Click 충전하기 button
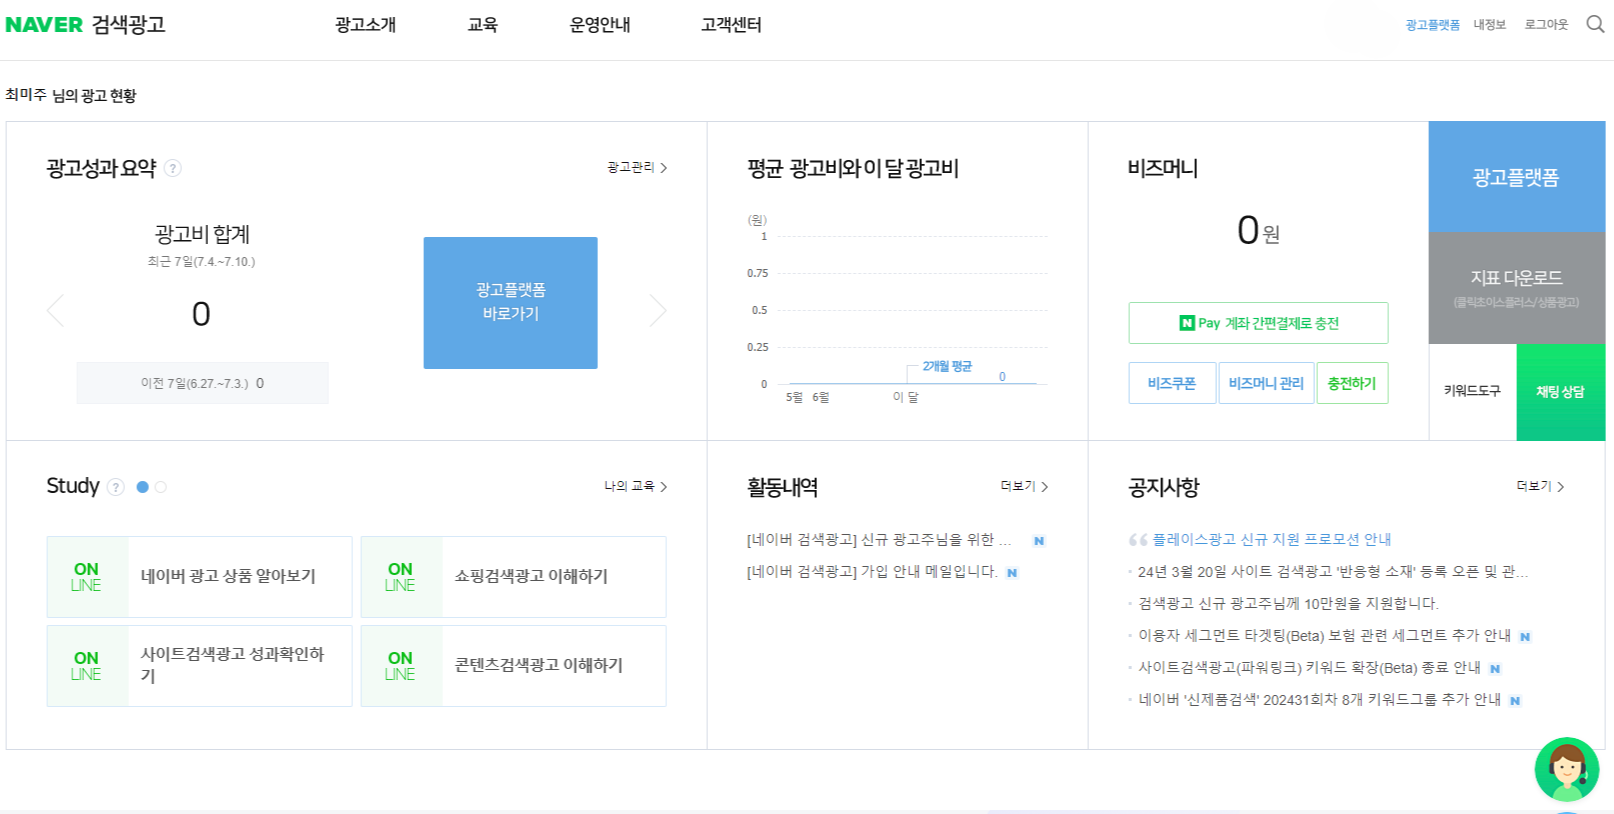This screenshot has height=814, width=1614. [1352, 383]
